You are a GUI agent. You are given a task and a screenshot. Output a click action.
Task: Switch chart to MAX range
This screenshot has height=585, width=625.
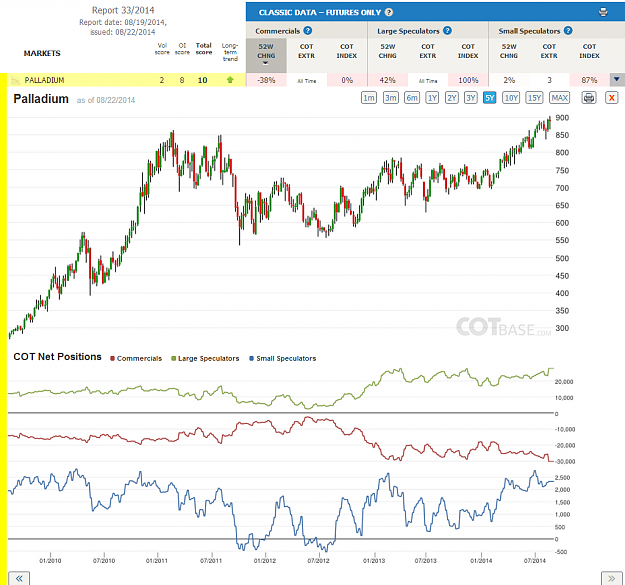click(560, 98)
